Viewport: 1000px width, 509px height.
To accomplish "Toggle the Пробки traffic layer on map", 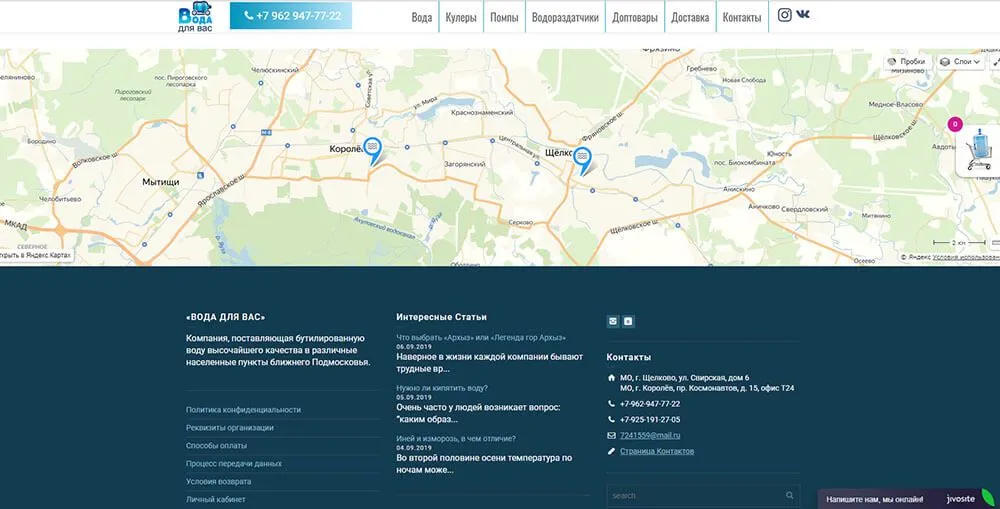I will (906, 62).
